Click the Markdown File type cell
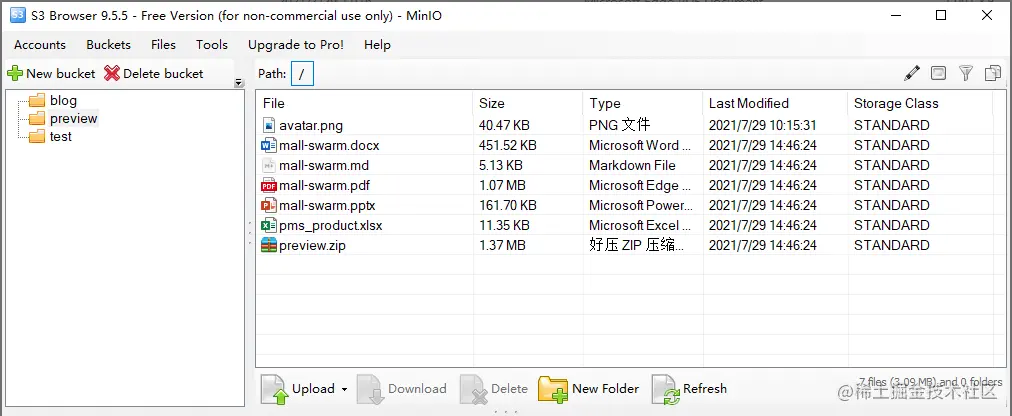Image resolution: width=1012 pixels, height=416 pixels. tap(632, 165)
